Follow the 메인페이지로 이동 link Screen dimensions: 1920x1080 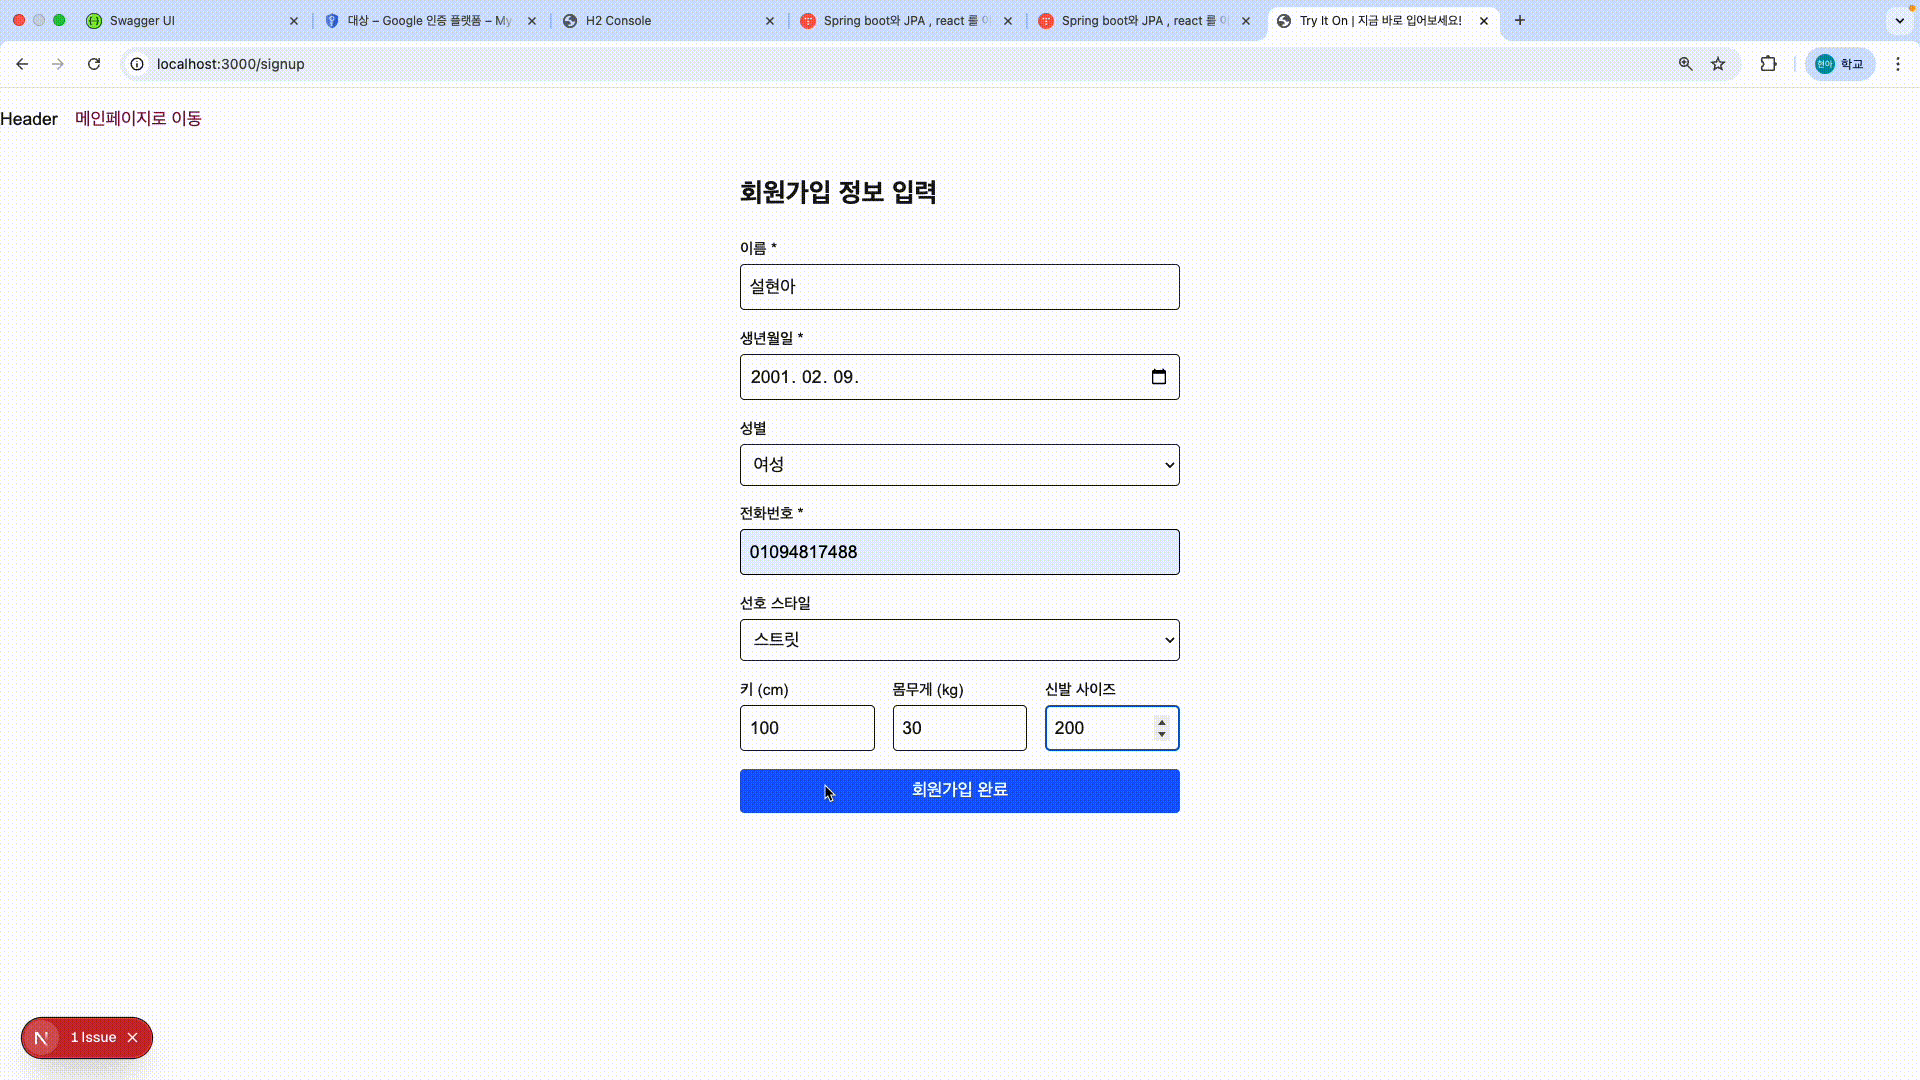pos(138,119)
